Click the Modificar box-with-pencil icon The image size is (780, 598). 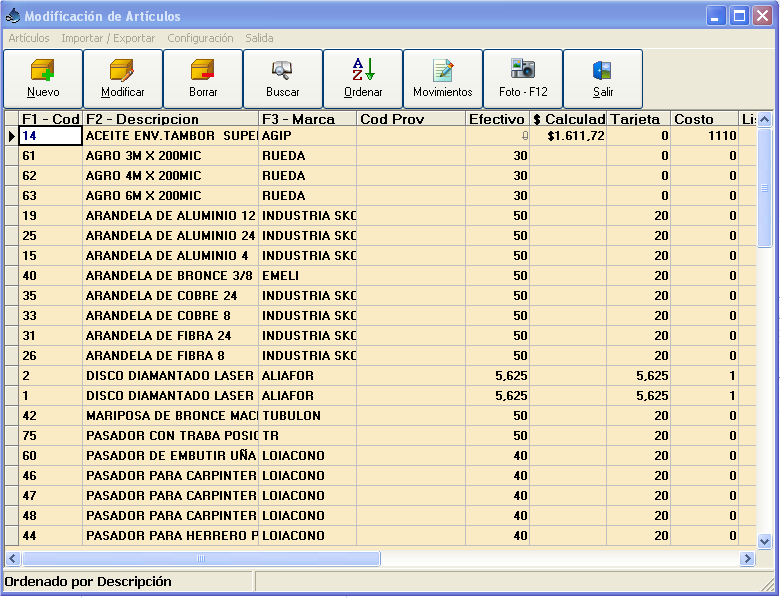122,70
